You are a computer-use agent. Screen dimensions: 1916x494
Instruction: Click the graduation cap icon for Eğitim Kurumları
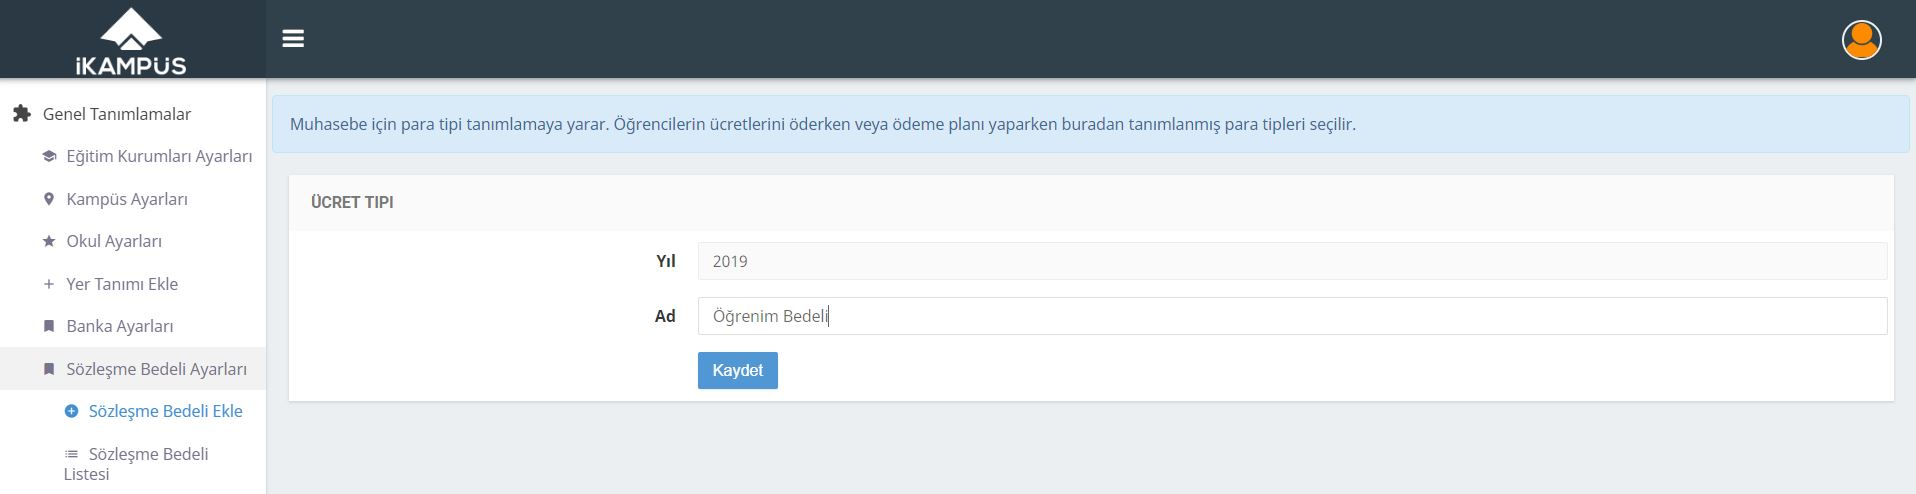pos(49,157)
